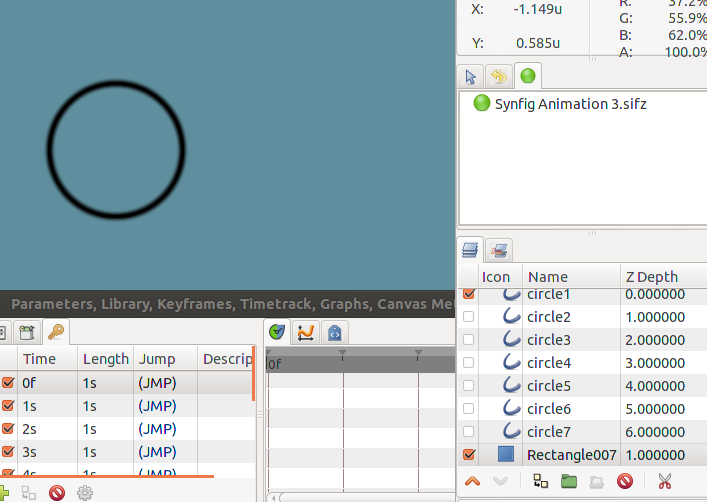Open the Keyframes panel key tab
Image resolution: width=707 pixels, height=502 pixels.
(56, 332)
